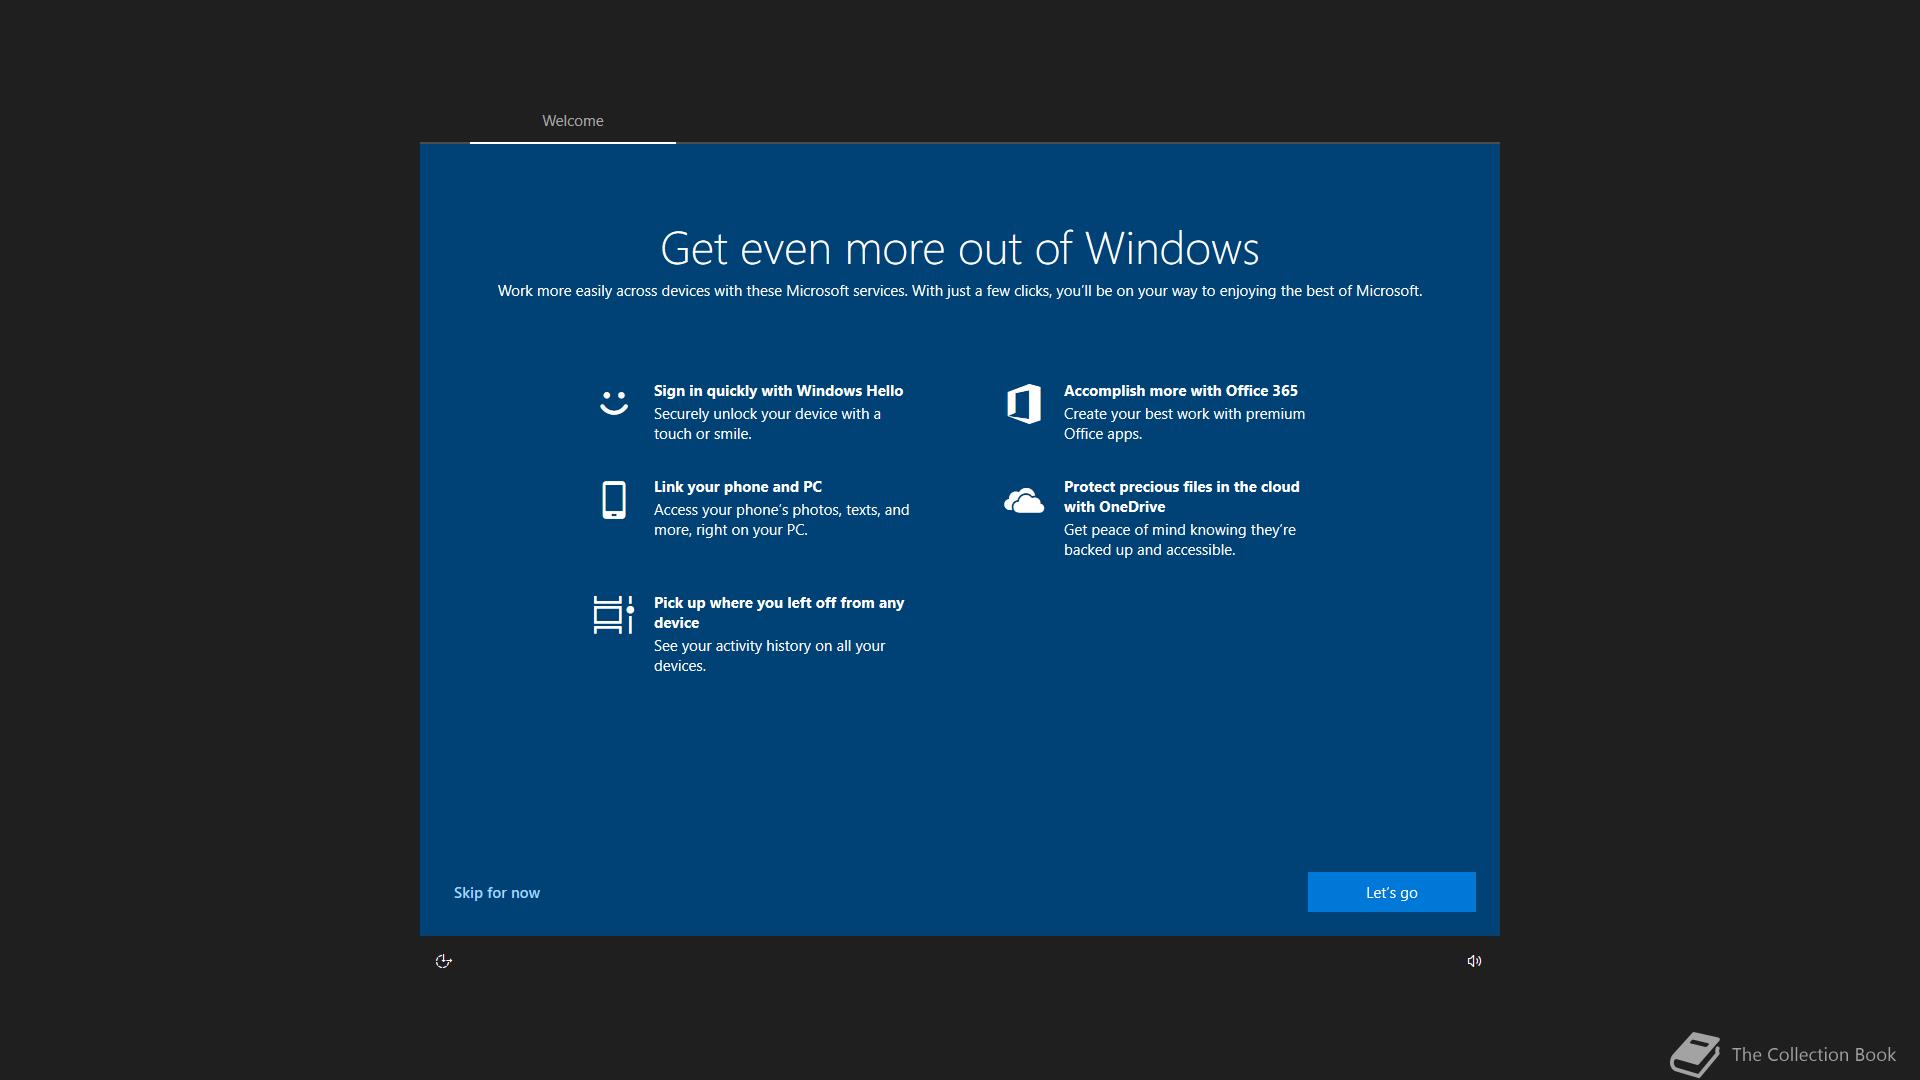Click 'Create your best work' description

pos(1184,424)
